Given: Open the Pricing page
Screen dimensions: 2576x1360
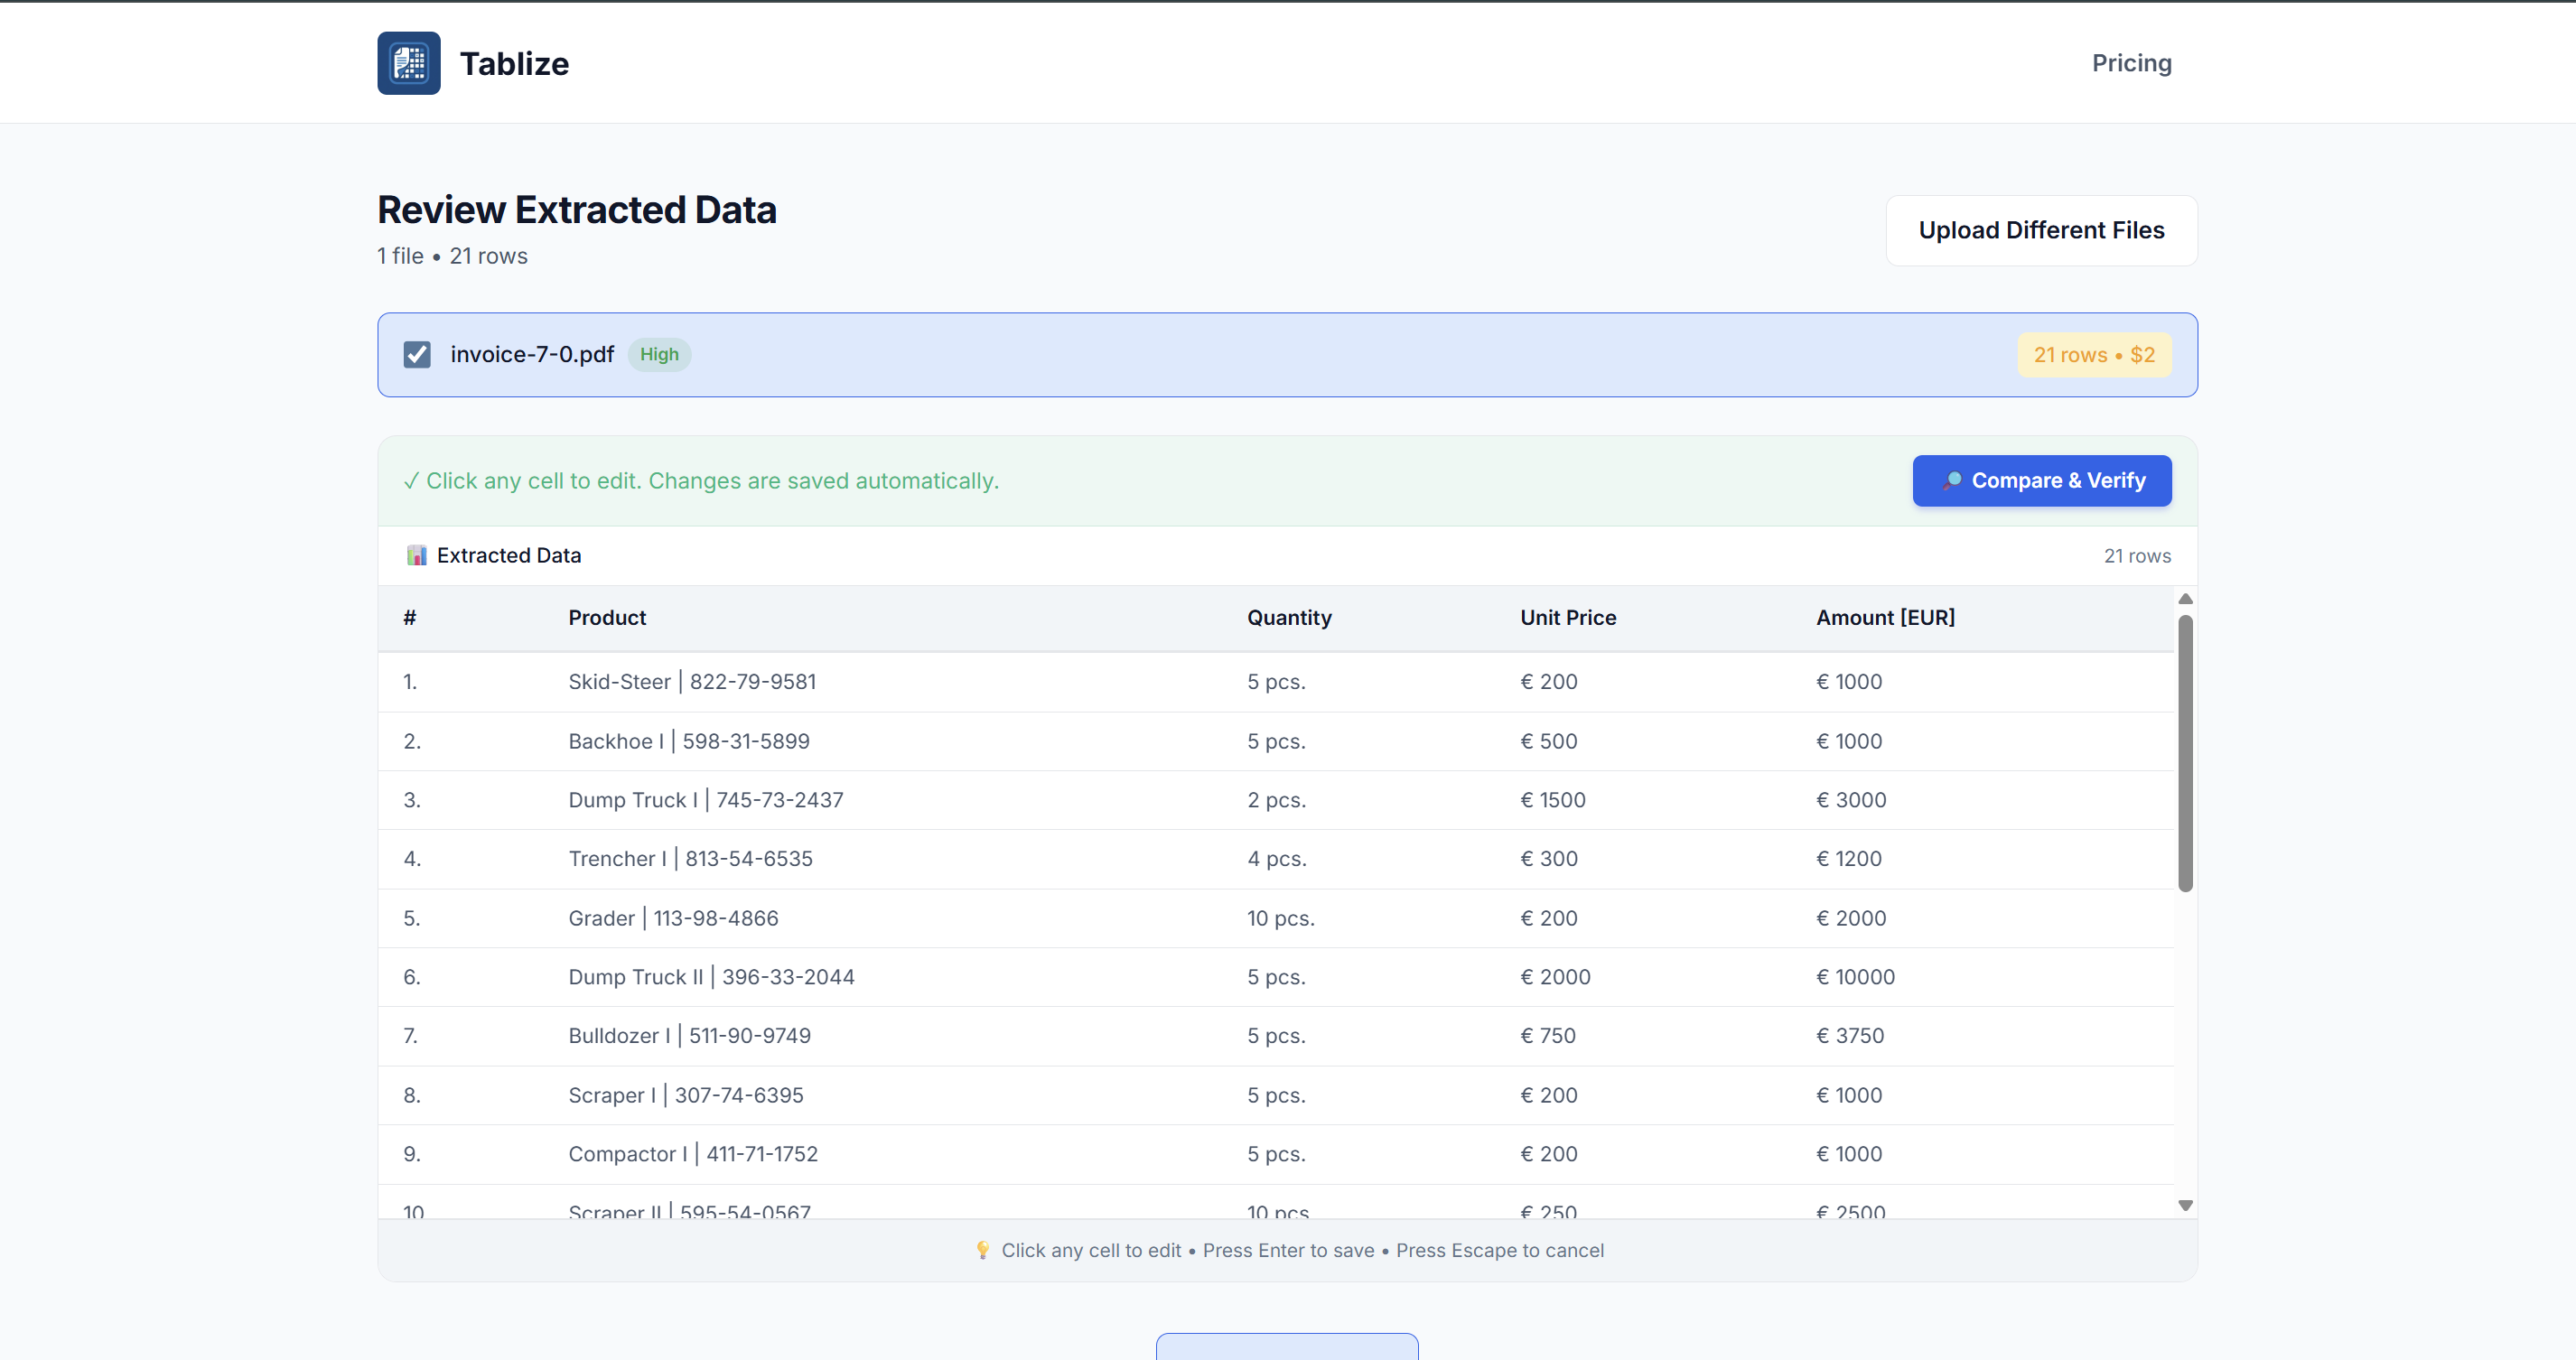Looking at the screenshot, I should point(2131,62).
